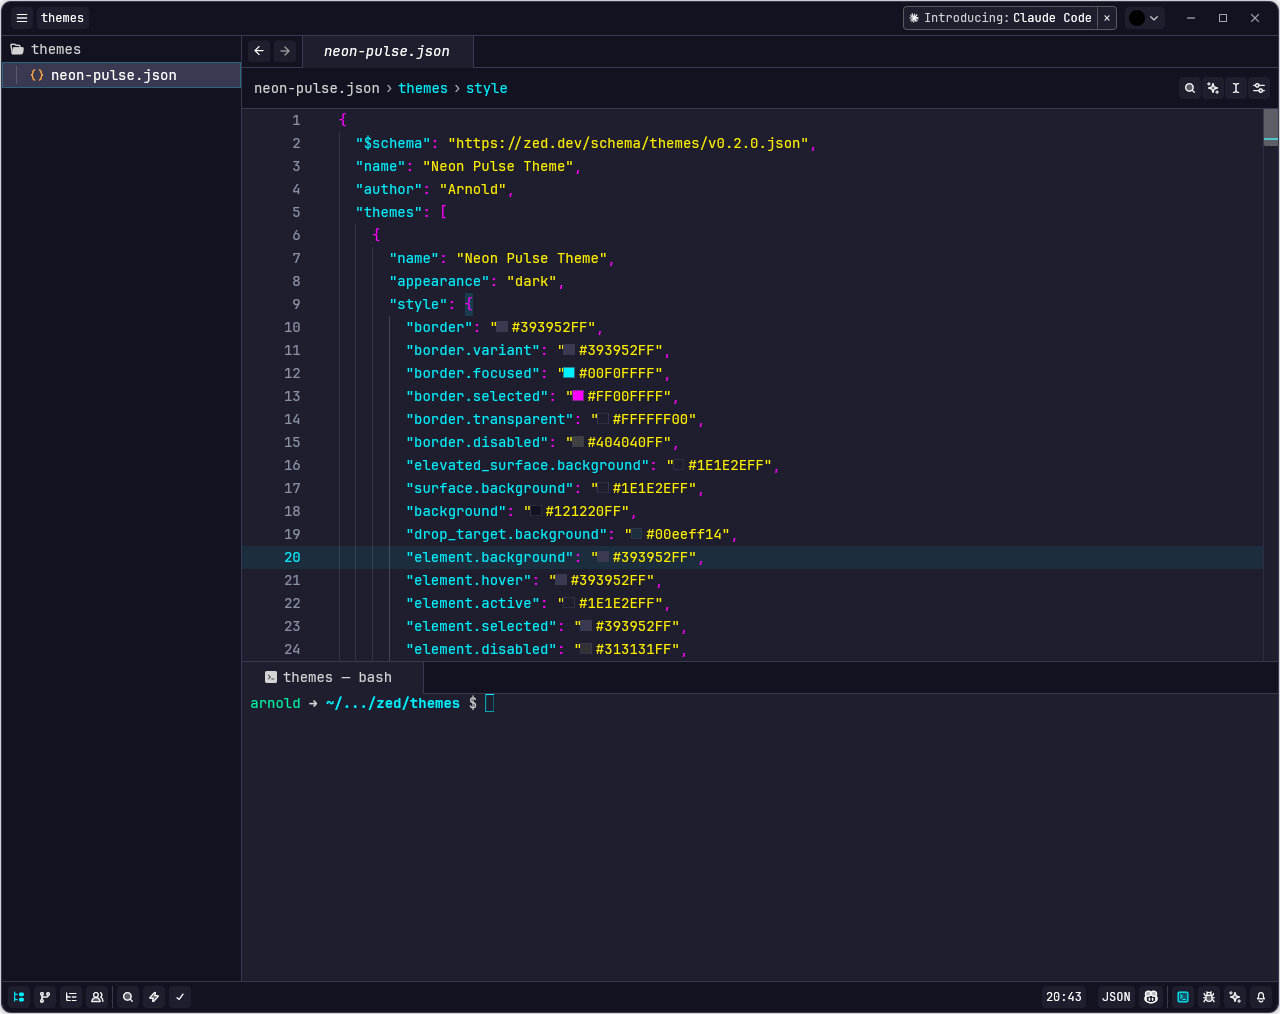Viewport: 1280px width, 1014px height.
Task: Click the opening brace on line 6
Action: [376, 235]
